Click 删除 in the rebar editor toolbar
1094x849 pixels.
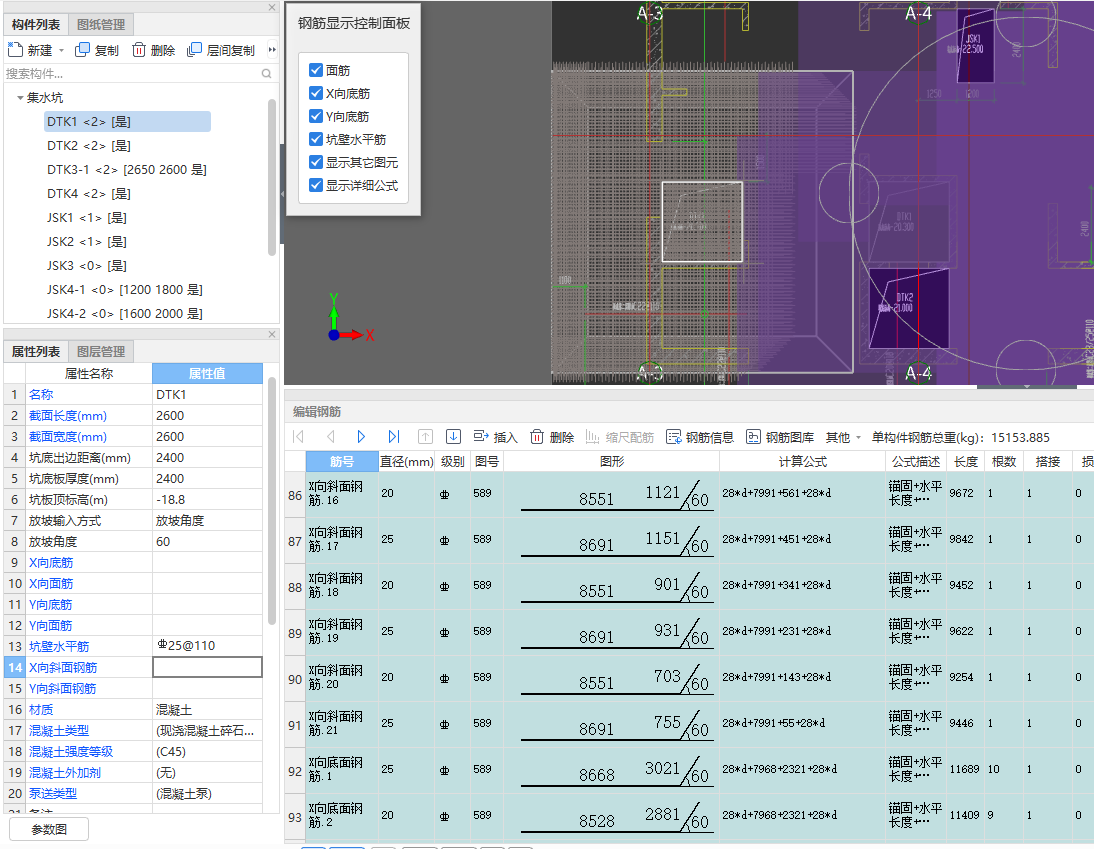pyautogui.click(x=552, y=437)
